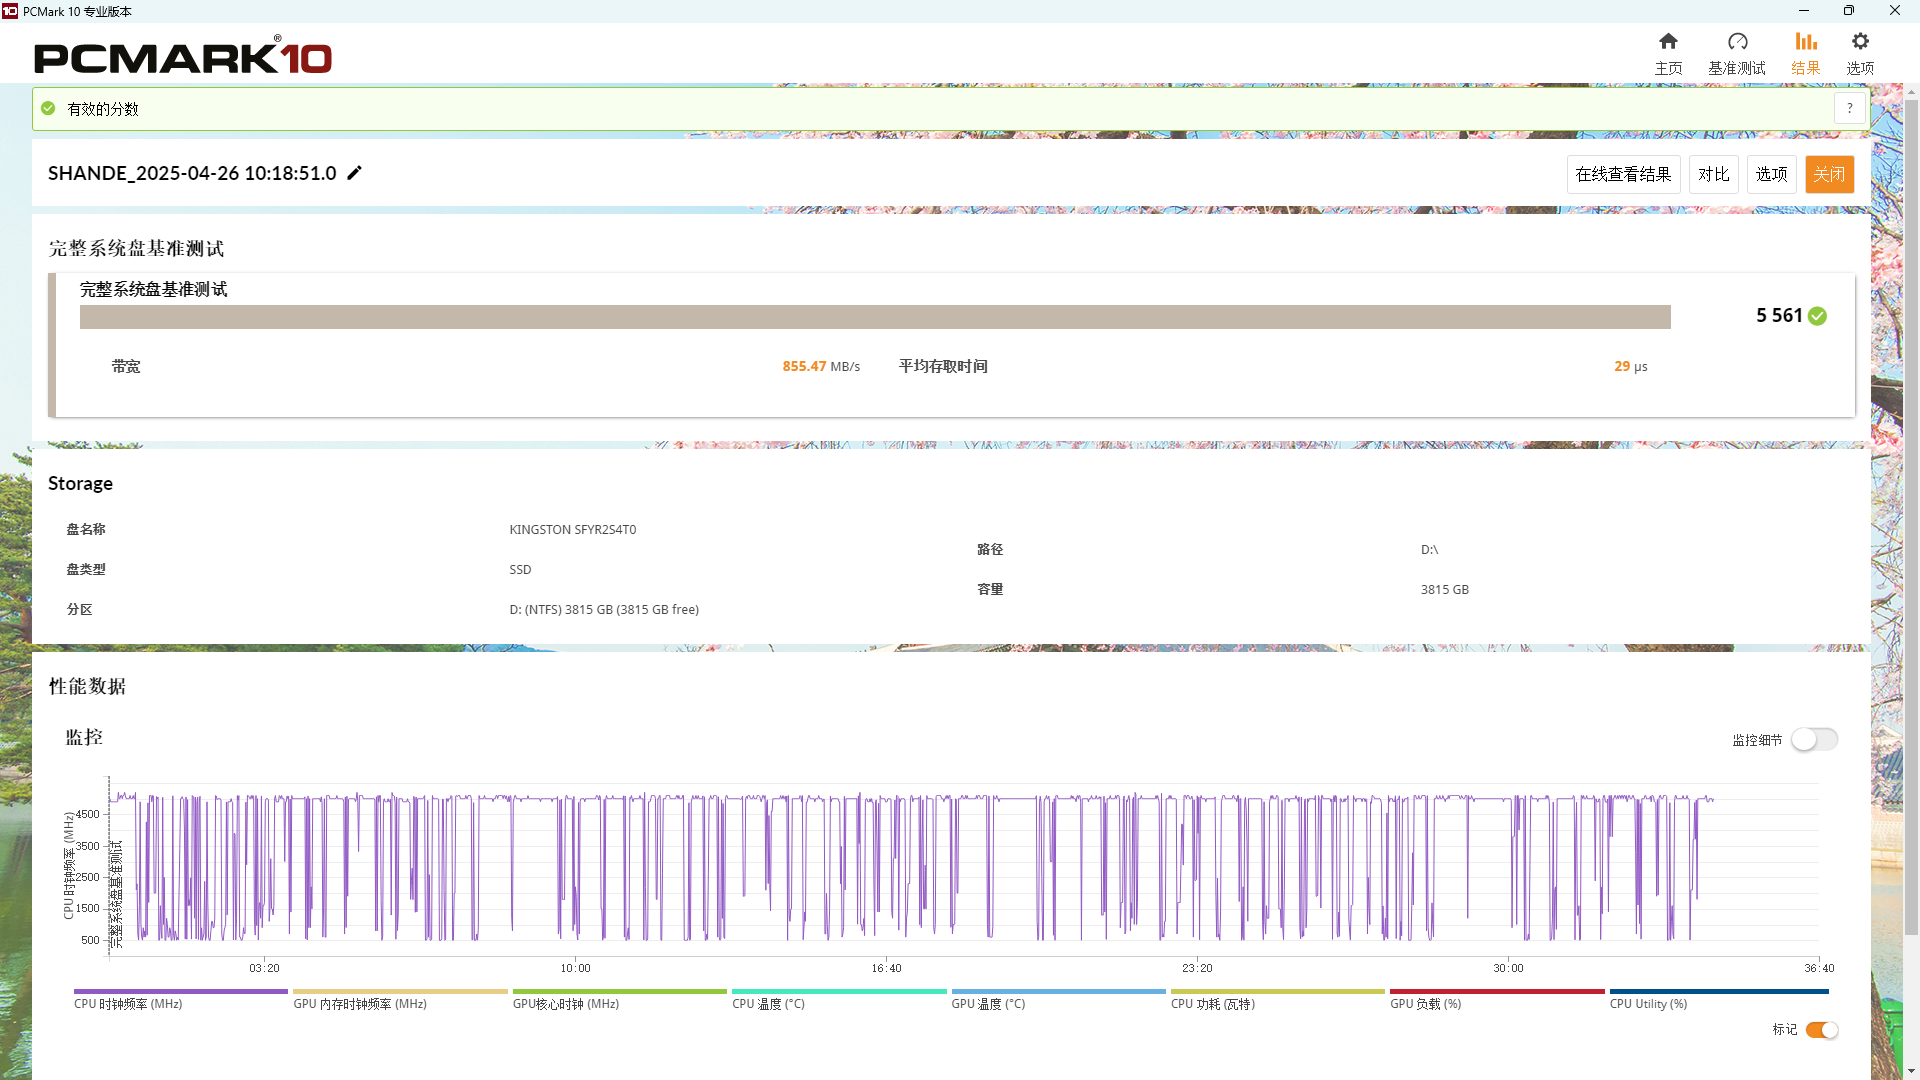Click the green valid score checkmark
The image size is (1920, 1080).
48,108
